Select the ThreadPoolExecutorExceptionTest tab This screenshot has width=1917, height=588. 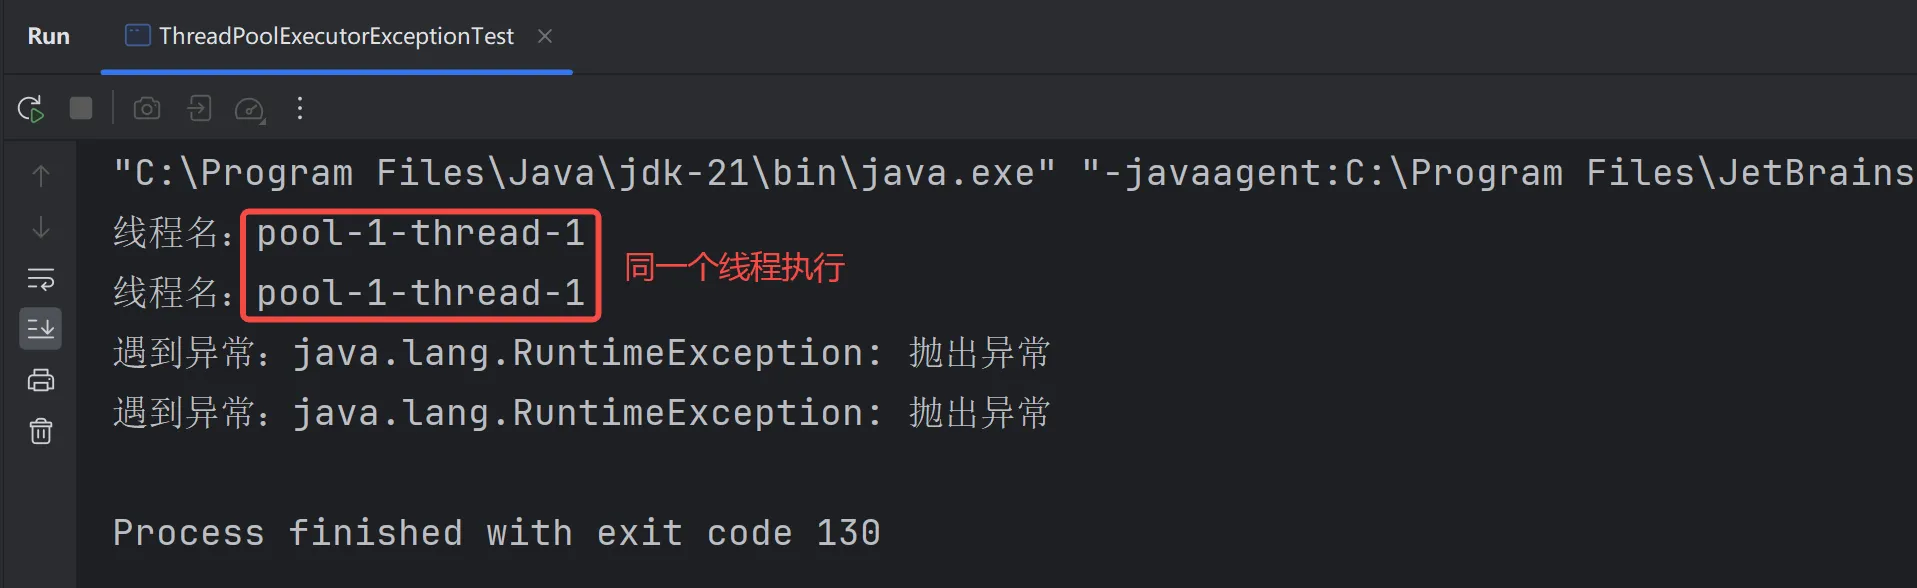(319, 36)
